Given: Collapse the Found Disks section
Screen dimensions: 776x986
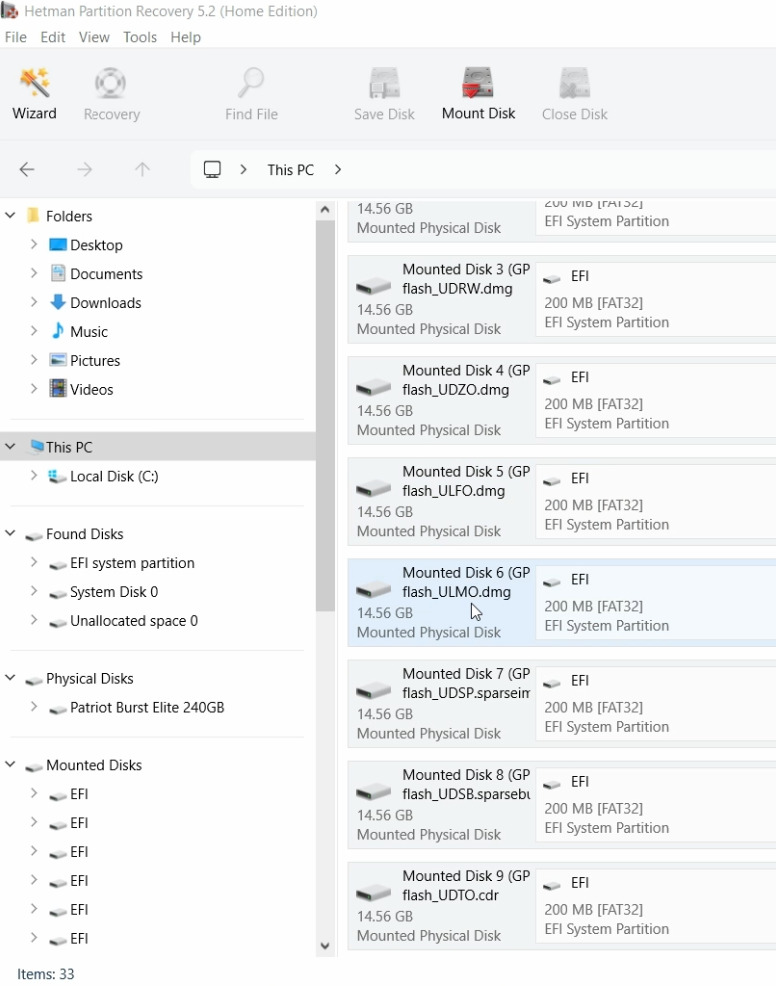Looking at the screenshot, I should pos(10,533).
